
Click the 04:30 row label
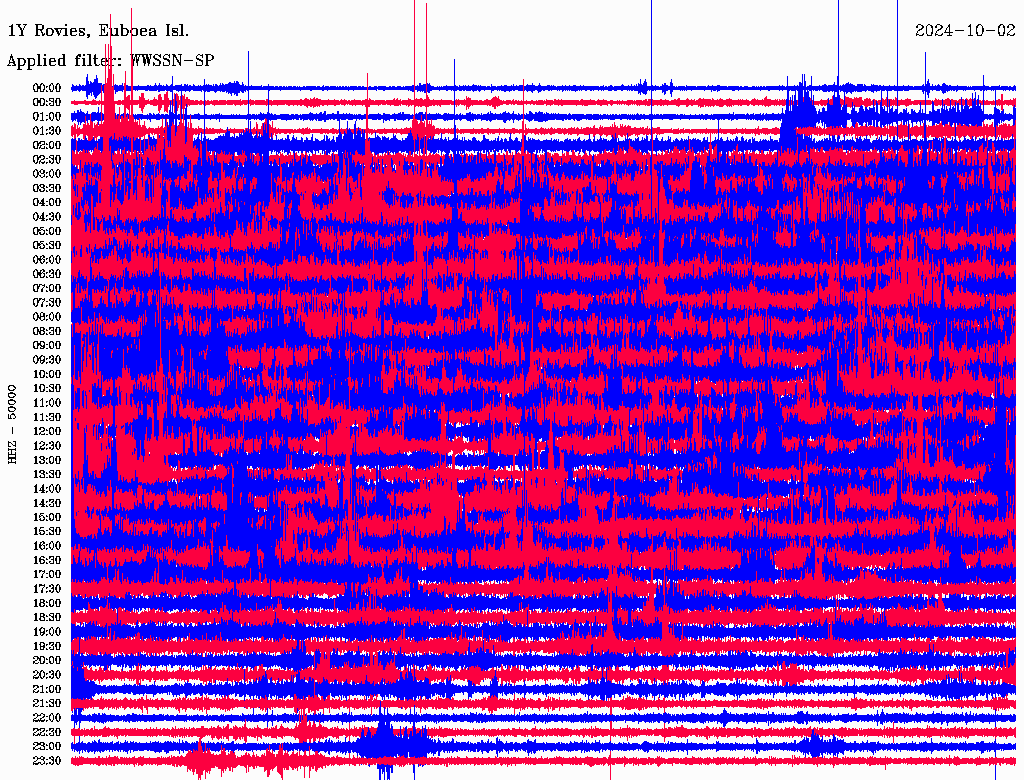pos(47,216)
